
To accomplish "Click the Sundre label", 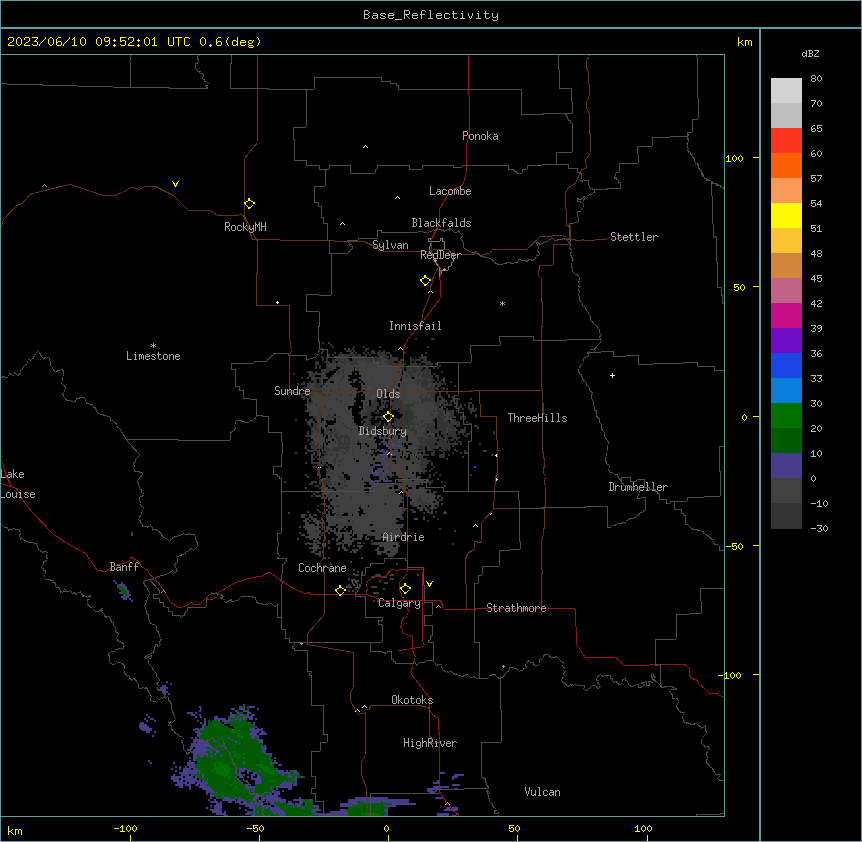I will click(292, 391).
